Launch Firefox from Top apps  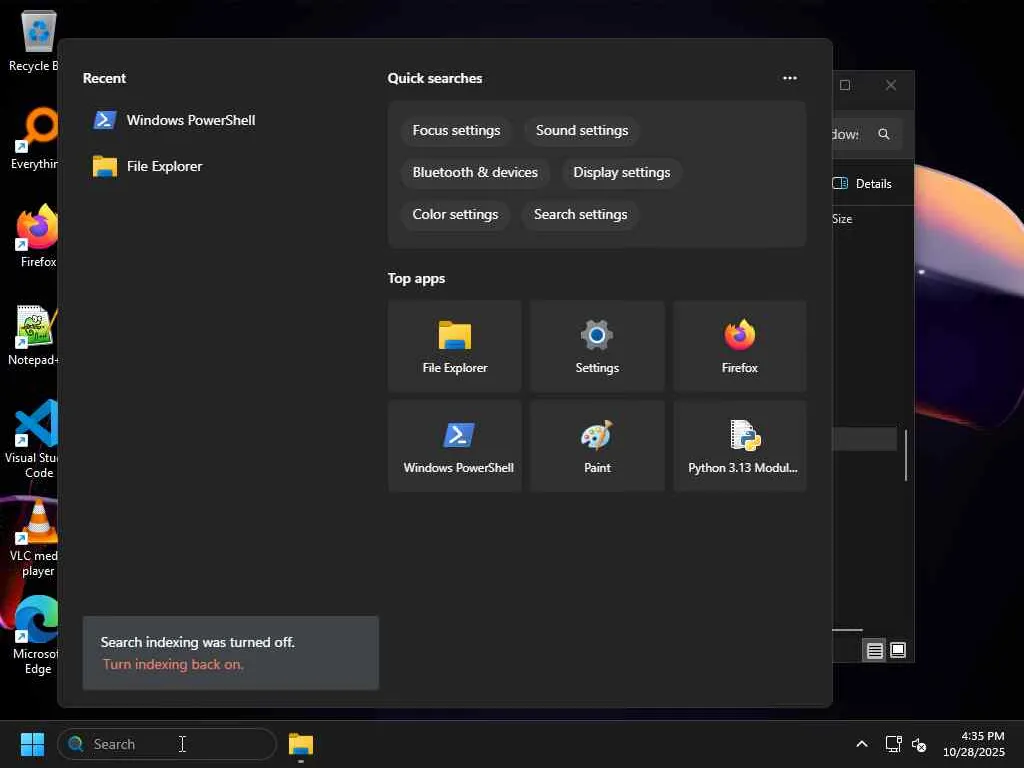point(739,346)
